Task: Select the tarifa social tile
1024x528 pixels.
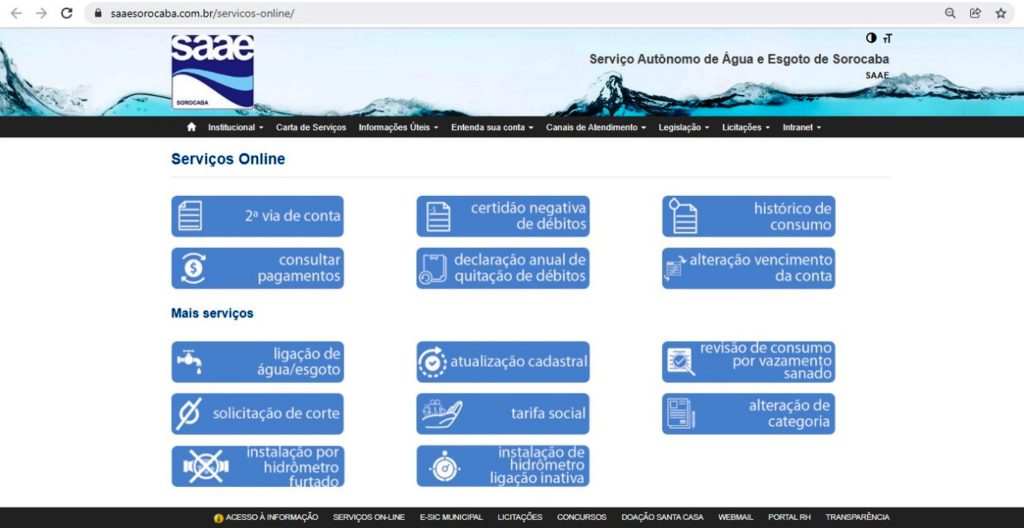Action: pyautogui.click(x=502, y=414)
